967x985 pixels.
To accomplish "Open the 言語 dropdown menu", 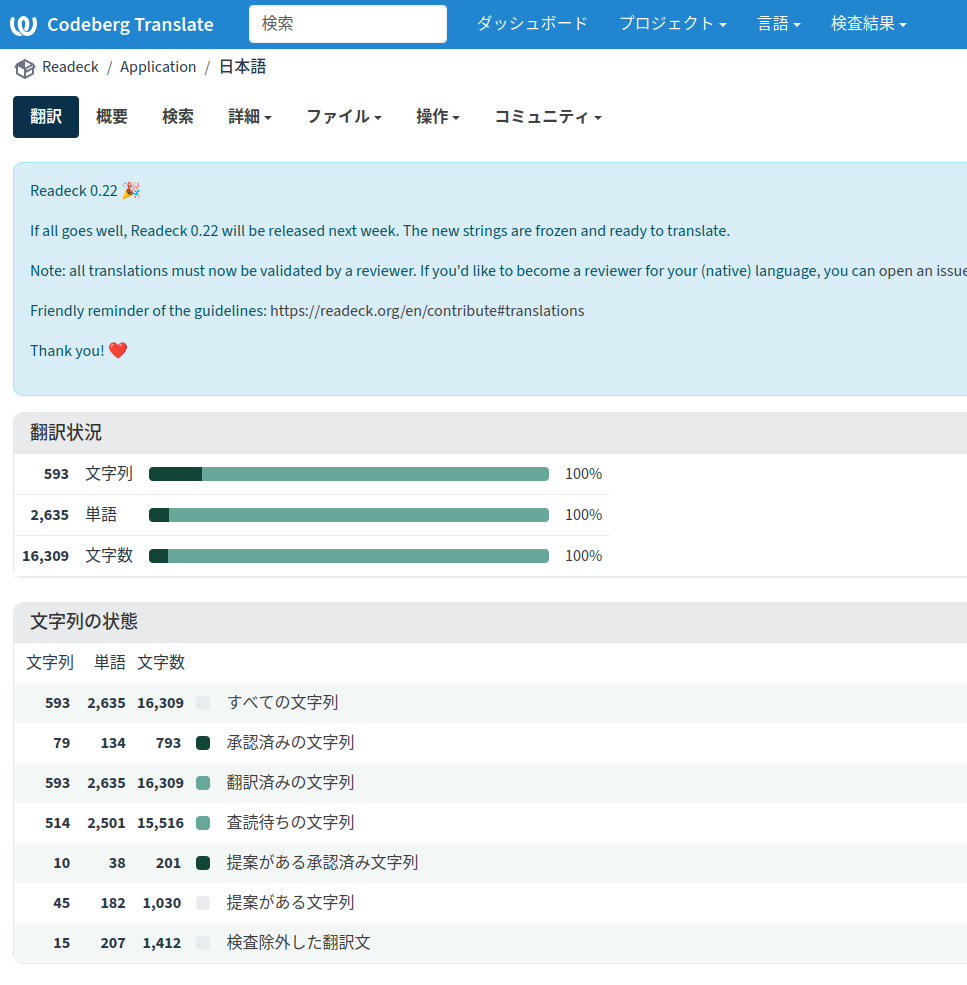I will 779,24.
